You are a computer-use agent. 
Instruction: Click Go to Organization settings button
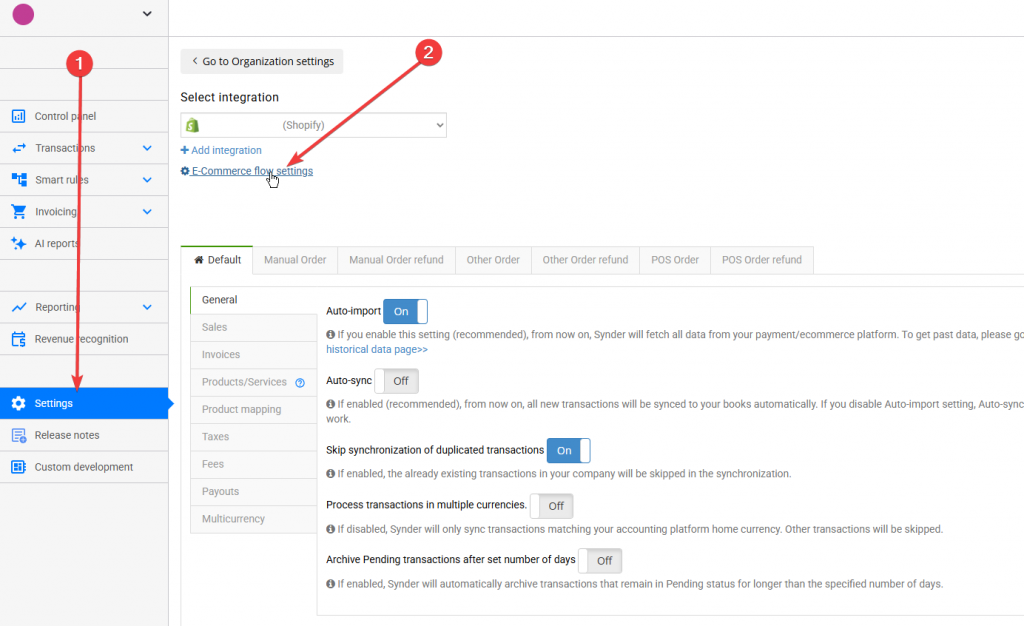coord(262,61)
